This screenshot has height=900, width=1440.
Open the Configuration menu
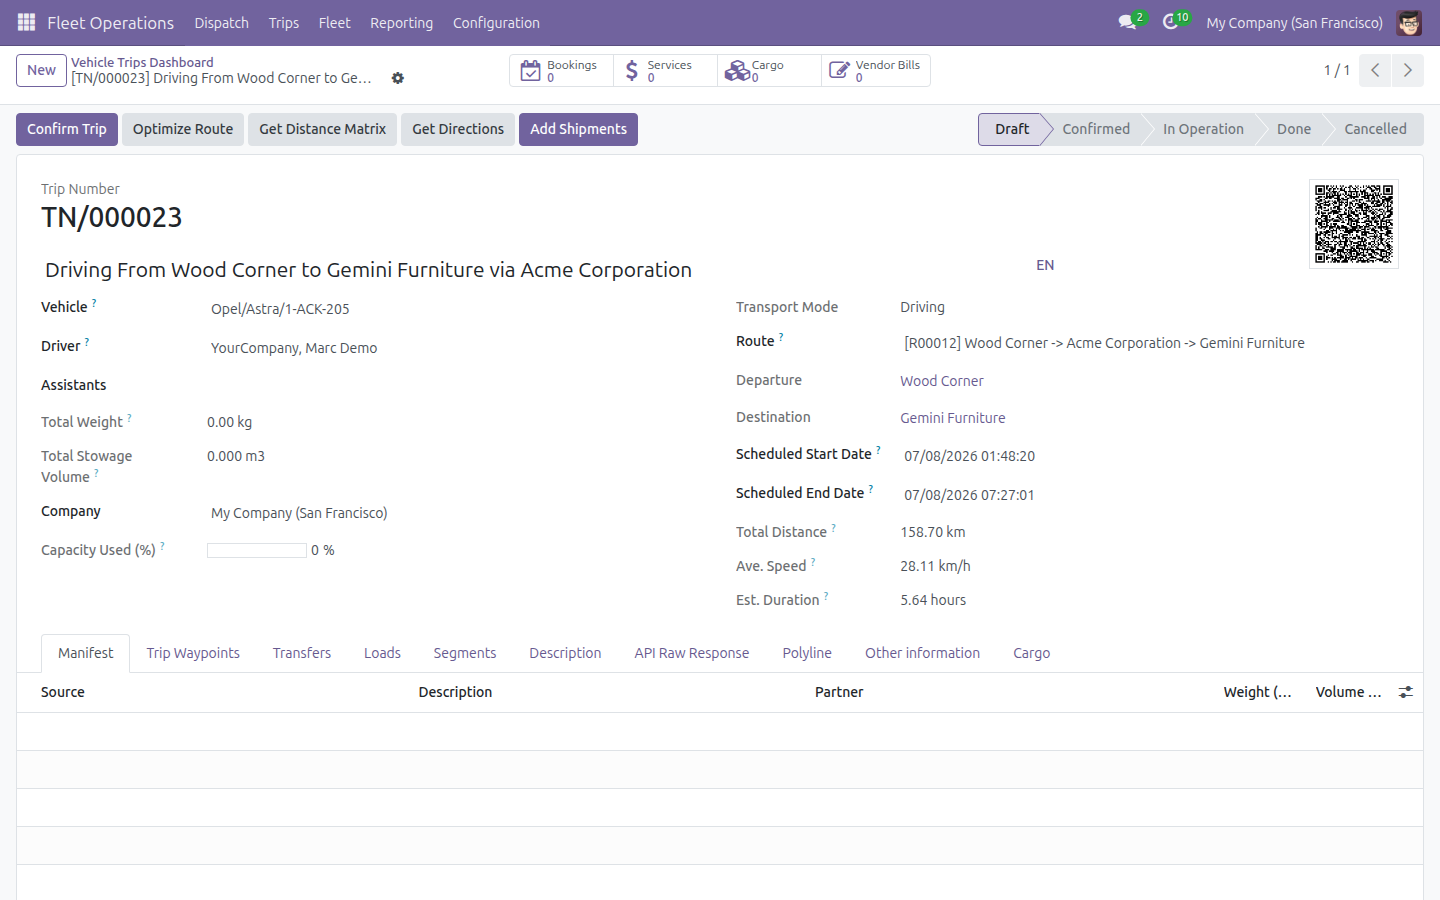point(496,22)
